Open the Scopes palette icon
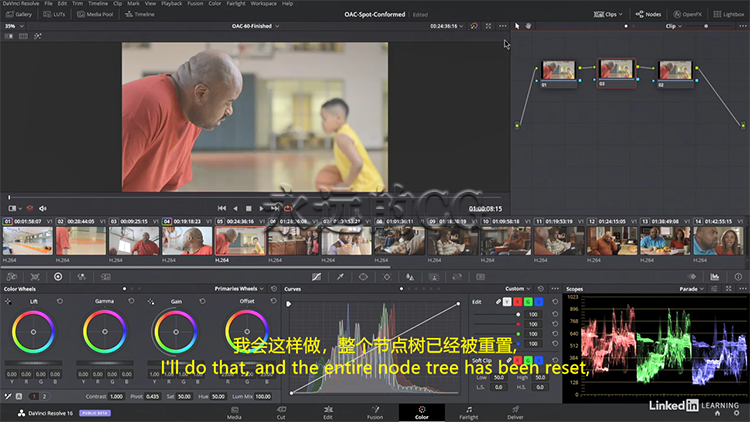Viewport: 750px width, 422px height. 715,277
